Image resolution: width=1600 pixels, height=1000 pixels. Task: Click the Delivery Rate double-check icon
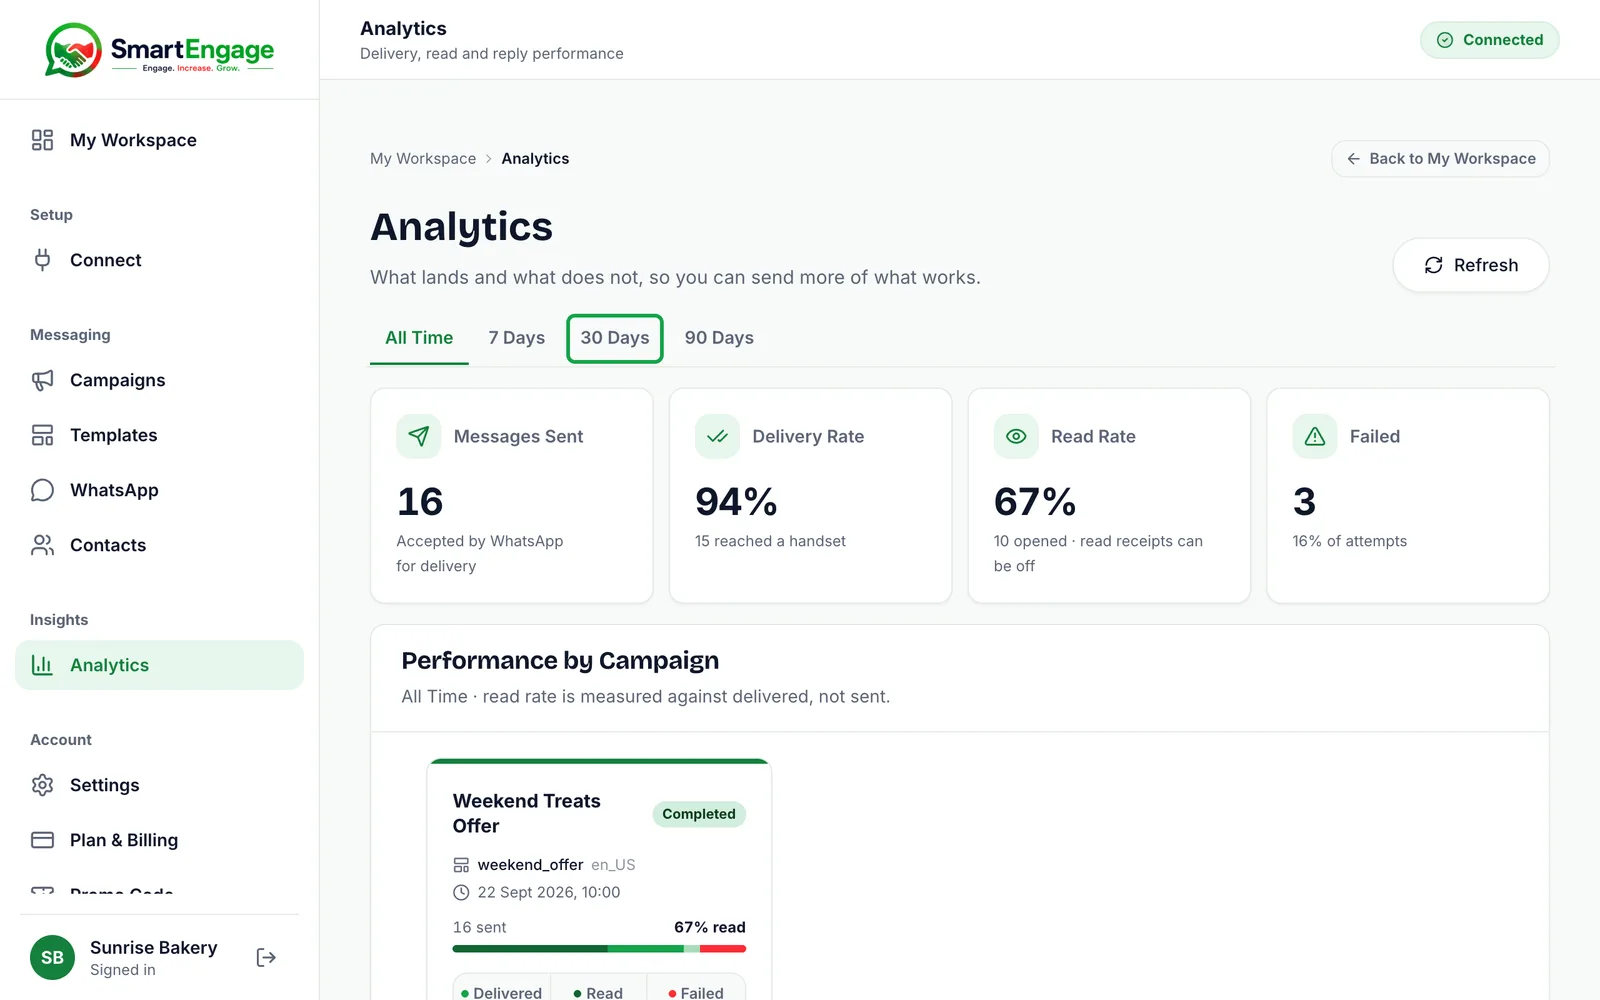717,436
